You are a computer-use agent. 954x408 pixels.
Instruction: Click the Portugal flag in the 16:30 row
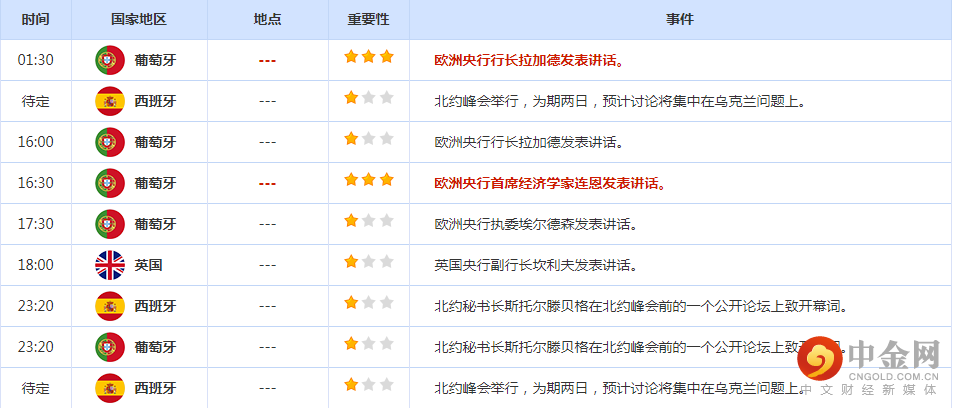coord(110,183)
